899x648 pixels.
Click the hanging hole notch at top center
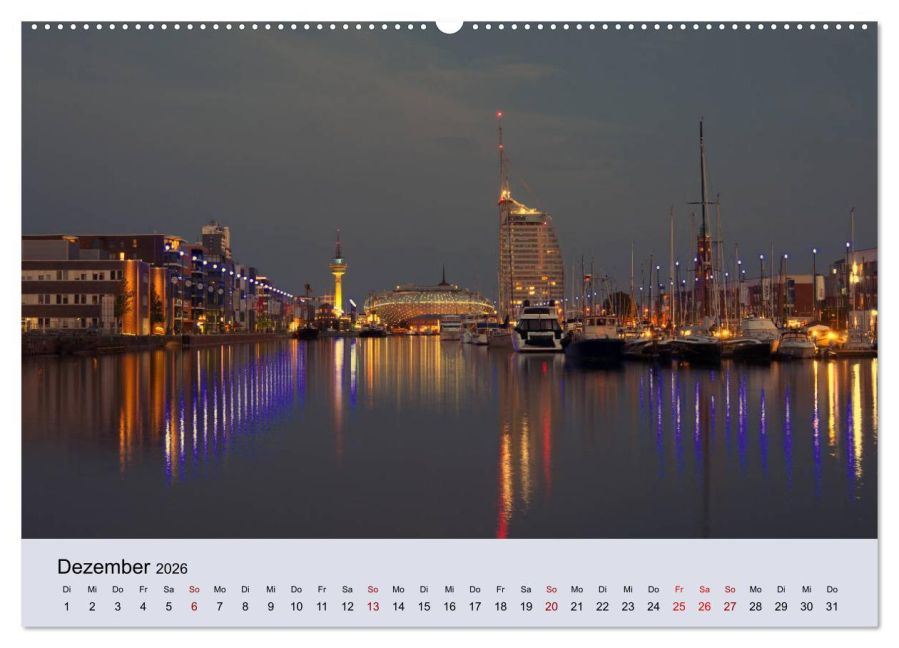[449, 25]
